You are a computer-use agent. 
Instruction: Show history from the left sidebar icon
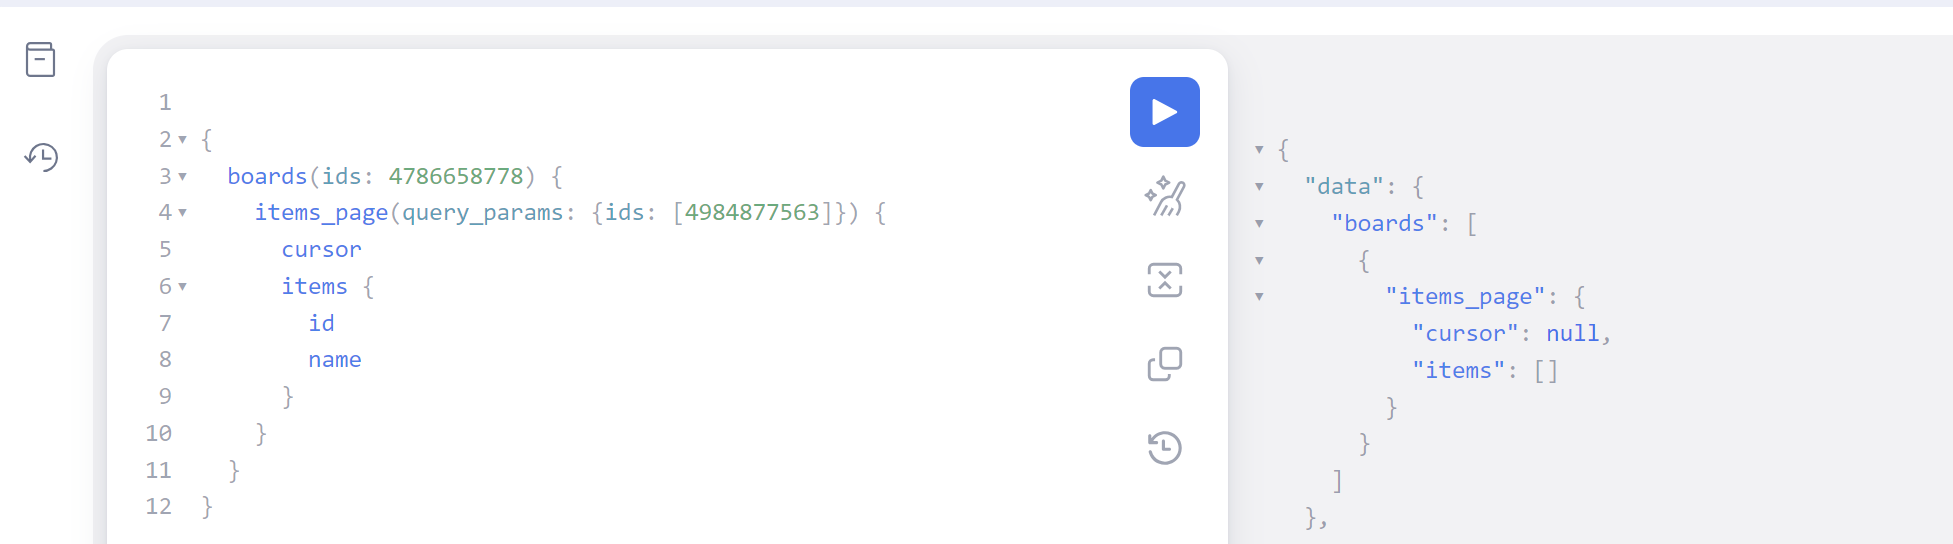[x=41, y=157]
